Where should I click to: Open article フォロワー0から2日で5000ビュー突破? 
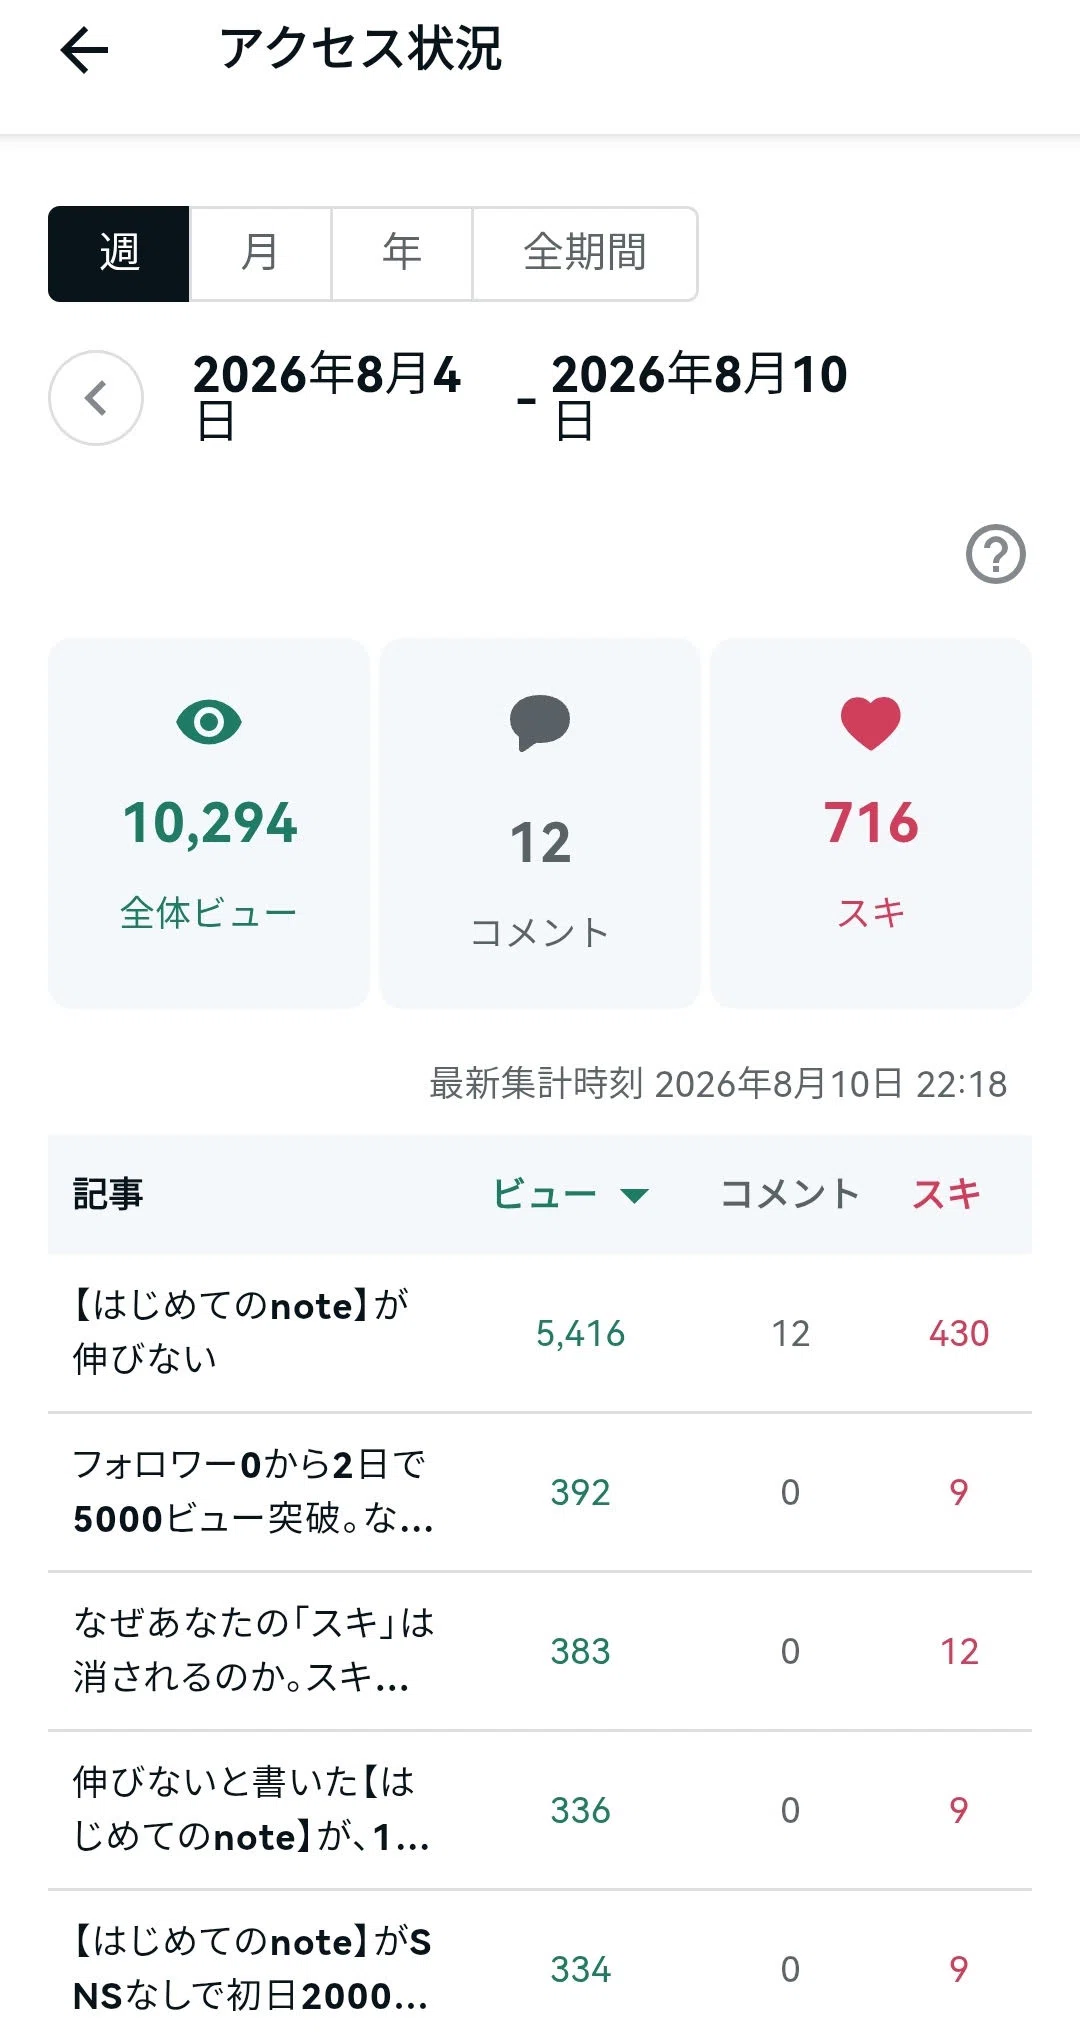tap(540, 1492)
